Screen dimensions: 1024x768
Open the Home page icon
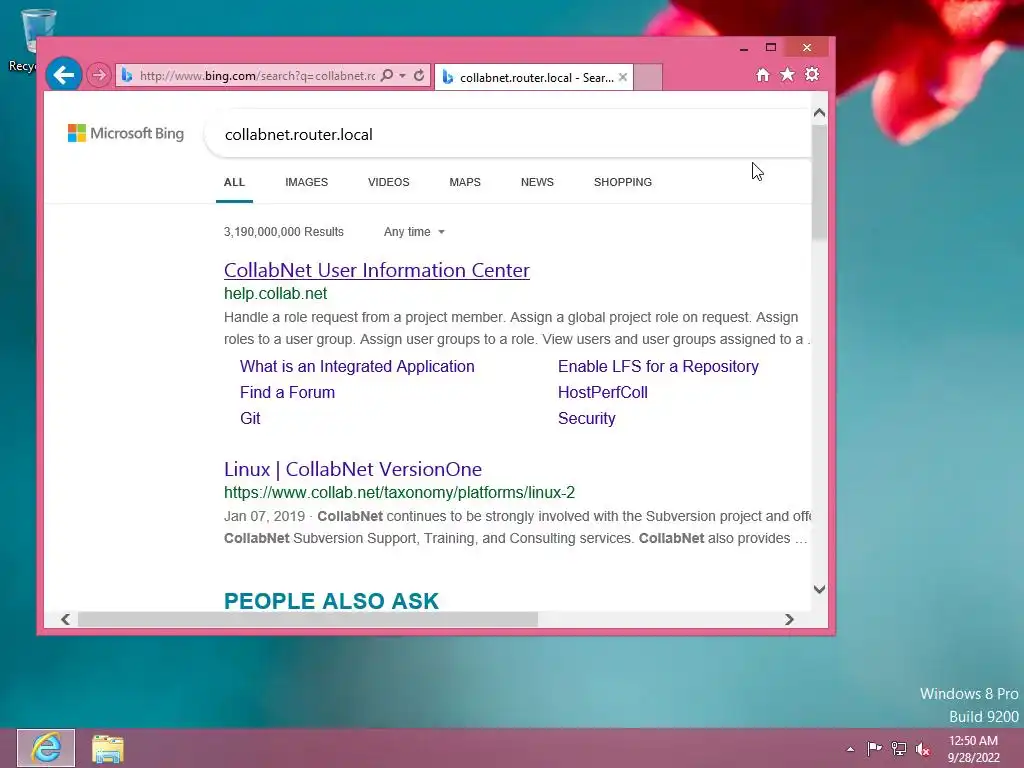(x=763, y=74)
